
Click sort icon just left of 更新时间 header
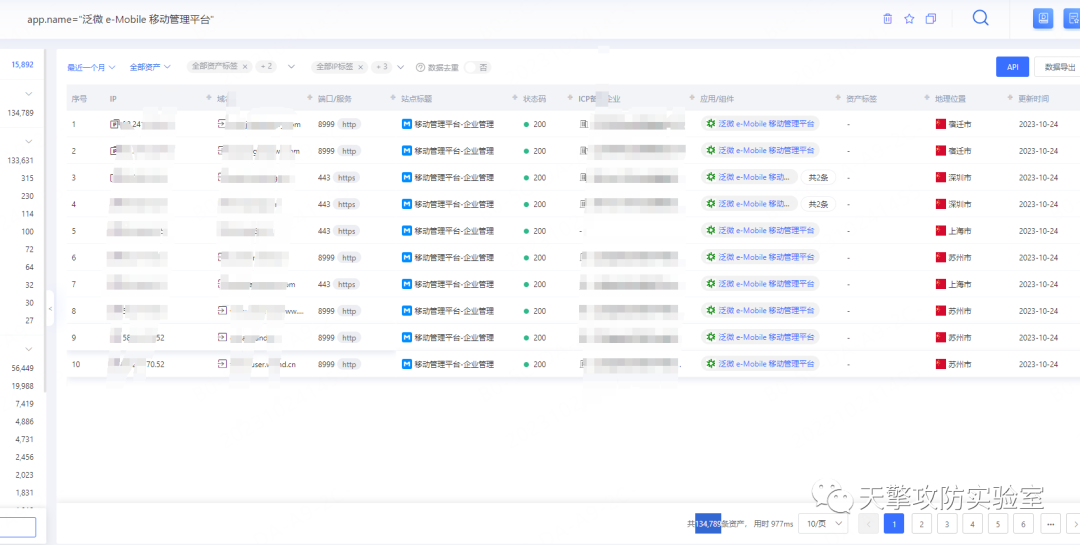point(1010,99)
